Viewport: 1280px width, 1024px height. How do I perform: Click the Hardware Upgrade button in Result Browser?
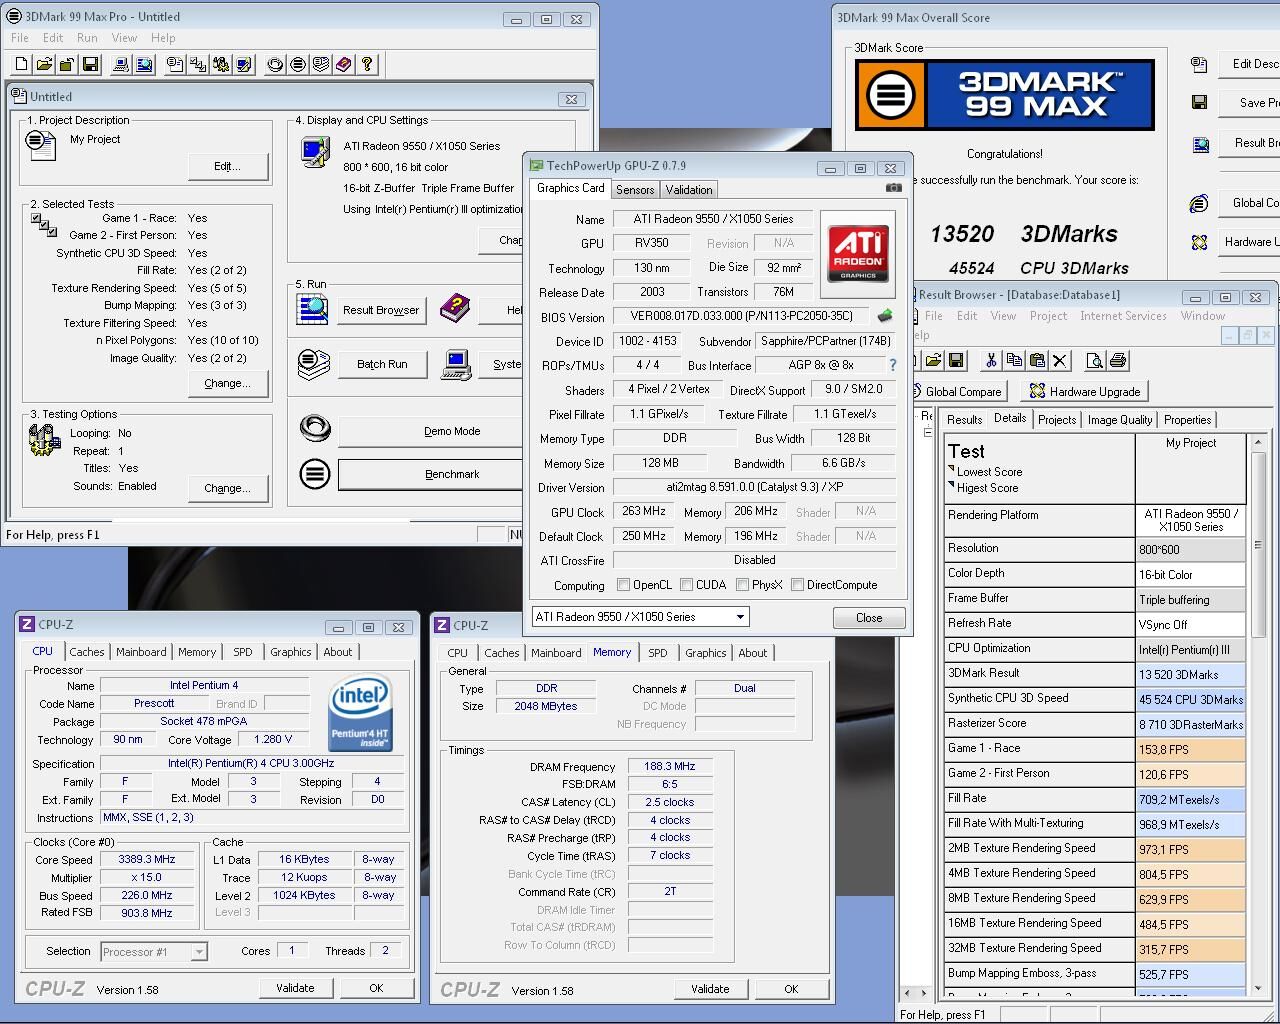(1084, 391)
